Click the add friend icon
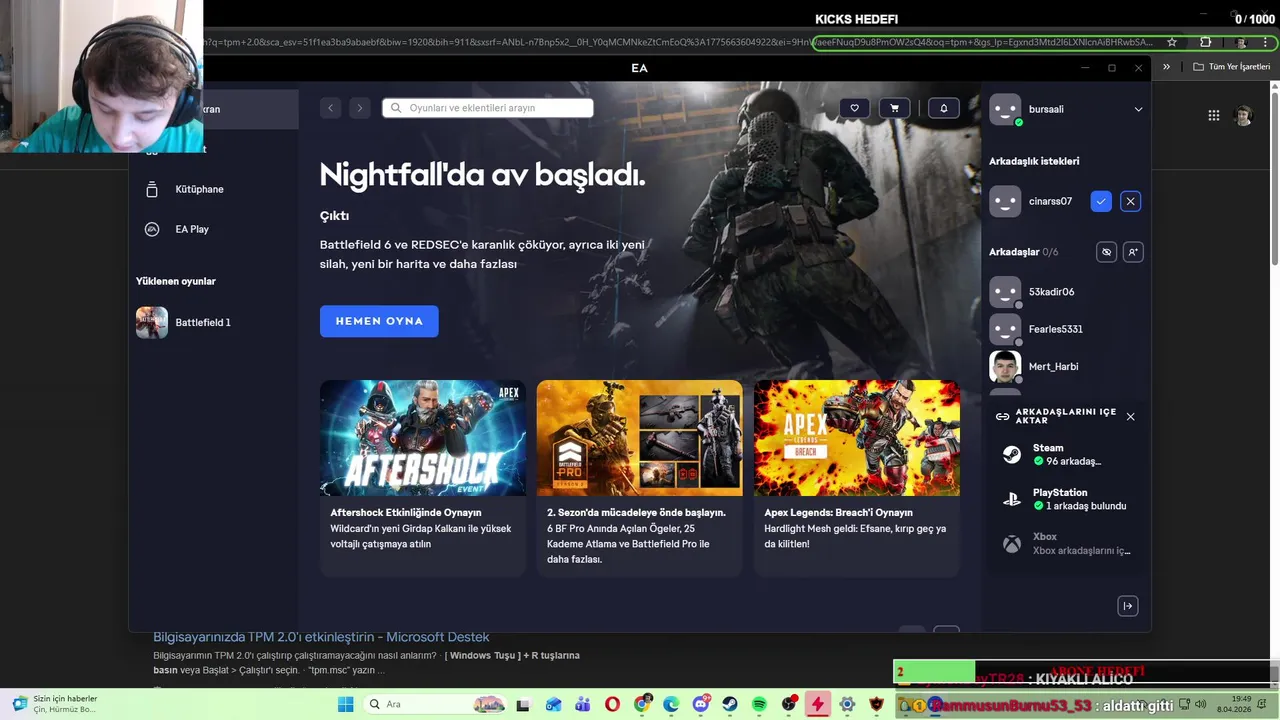This screenshot has height=720, width=1280. pyautogui.click(x=1132, y=252)
